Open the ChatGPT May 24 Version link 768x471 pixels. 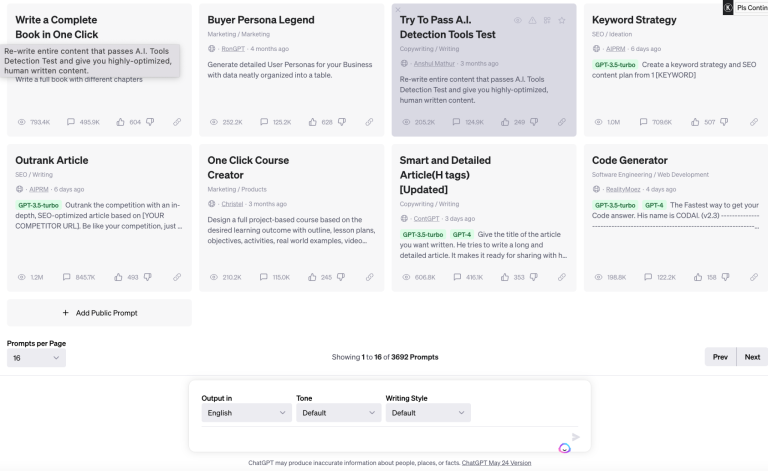tap(496, 463)
